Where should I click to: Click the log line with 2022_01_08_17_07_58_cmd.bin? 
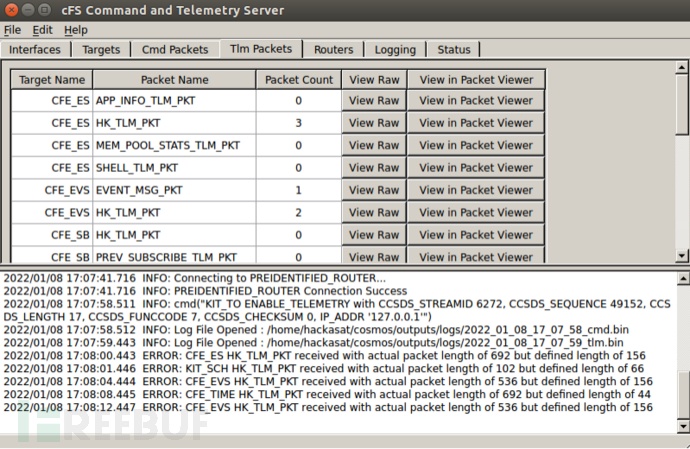(x=316, y=330)
